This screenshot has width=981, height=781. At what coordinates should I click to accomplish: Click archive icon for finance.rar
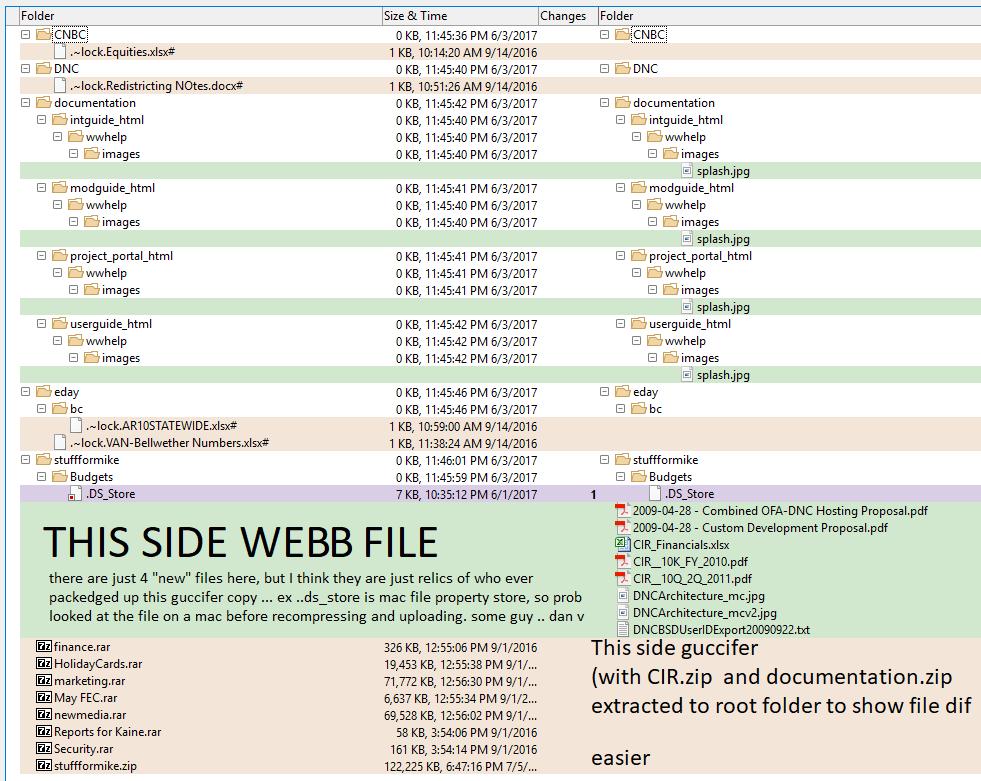pyautogui.click(x=44, y=646)
